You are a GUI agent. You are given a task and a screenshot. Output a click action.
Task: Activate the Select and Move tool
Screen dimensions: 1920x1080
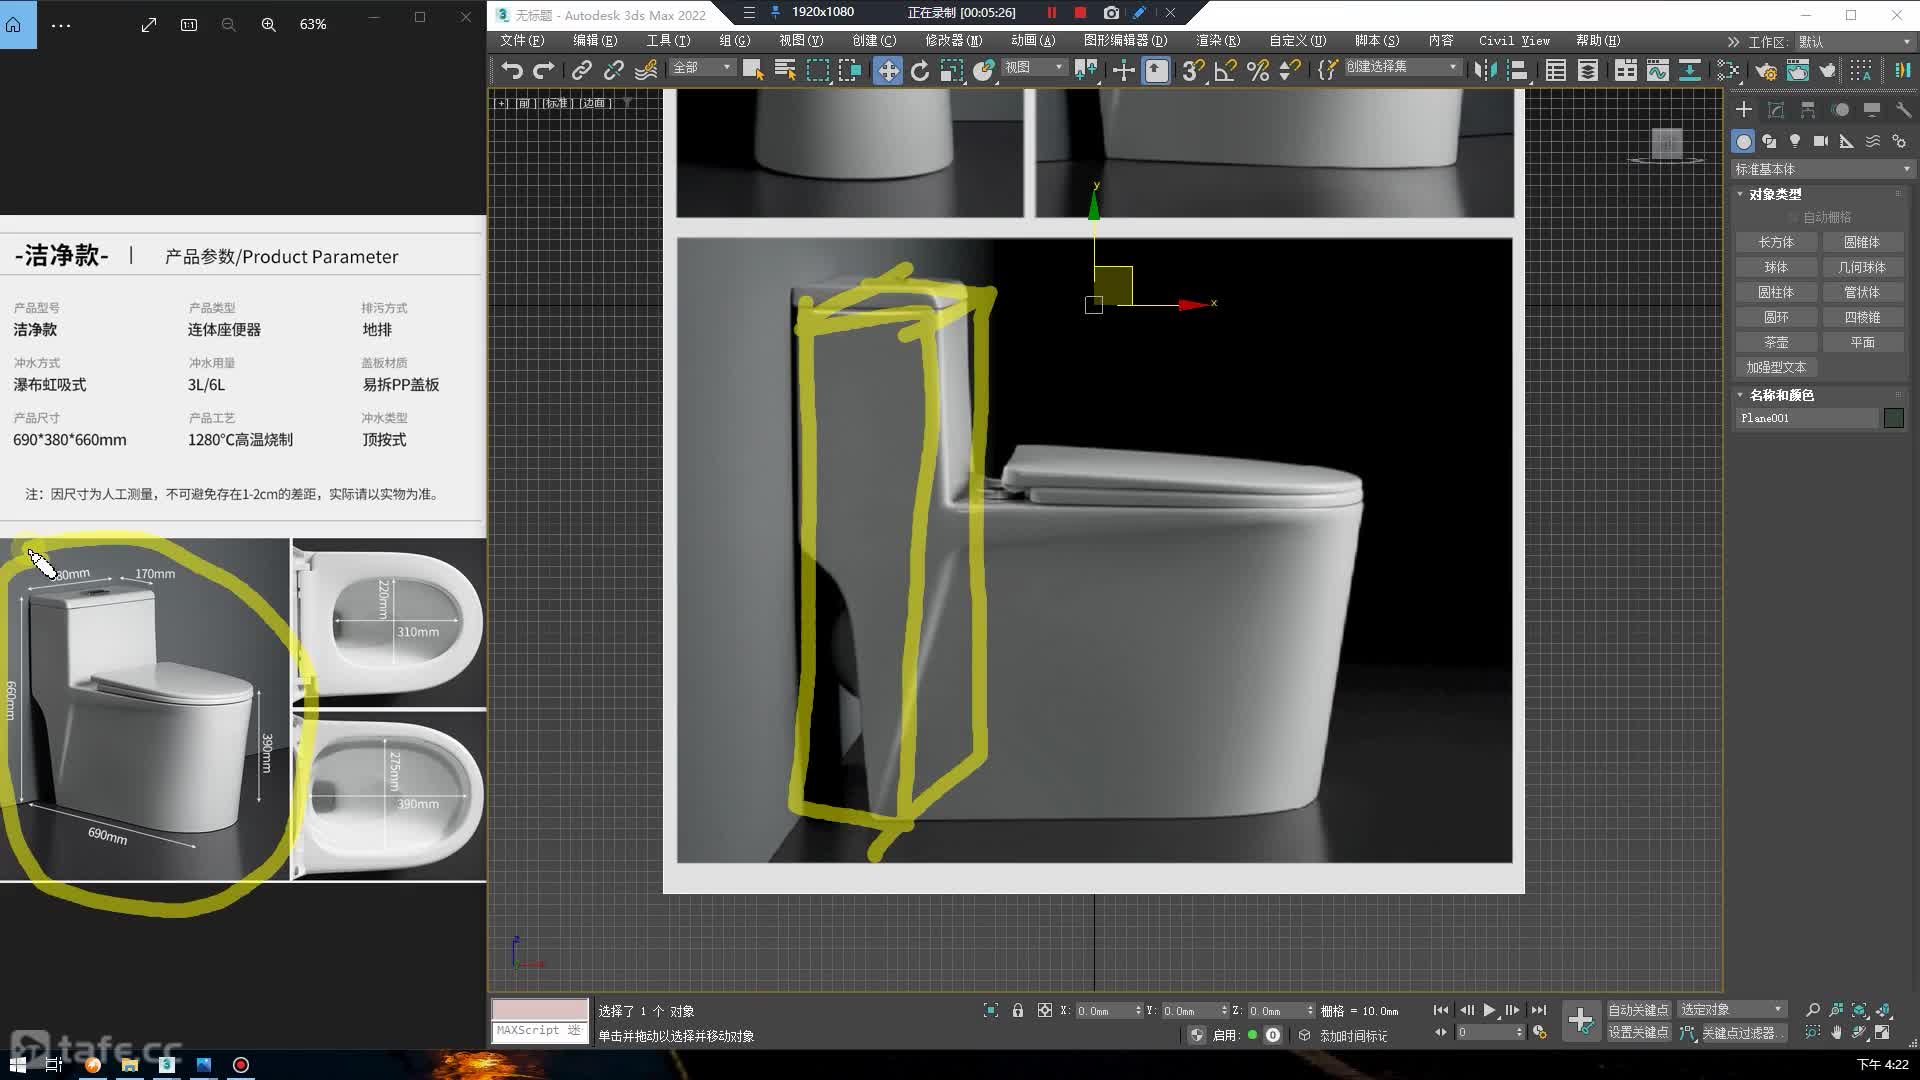pos(887,70)
